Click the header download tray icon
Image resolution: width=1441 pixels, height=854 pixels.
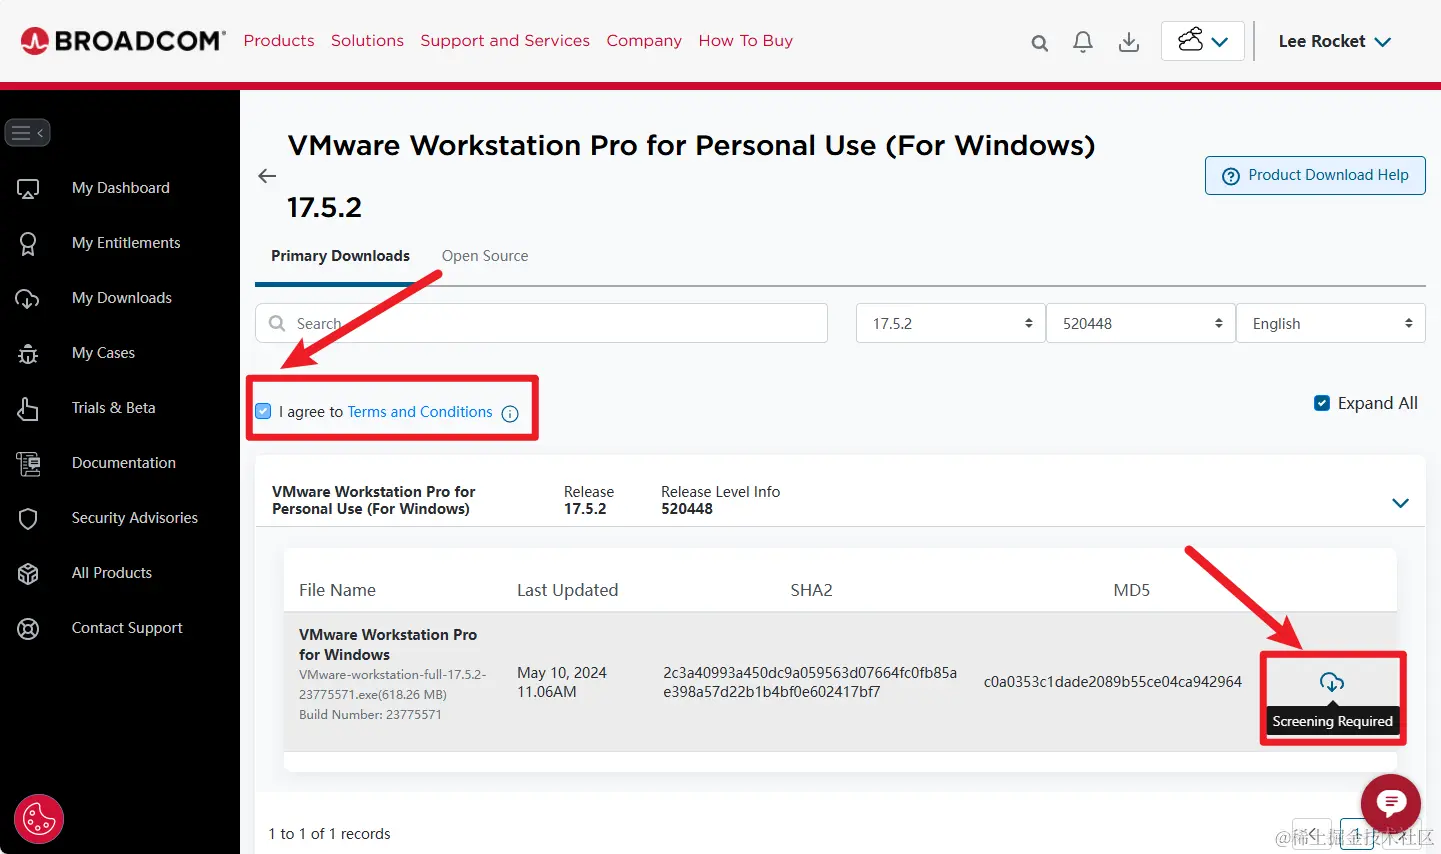[1129, 42]
